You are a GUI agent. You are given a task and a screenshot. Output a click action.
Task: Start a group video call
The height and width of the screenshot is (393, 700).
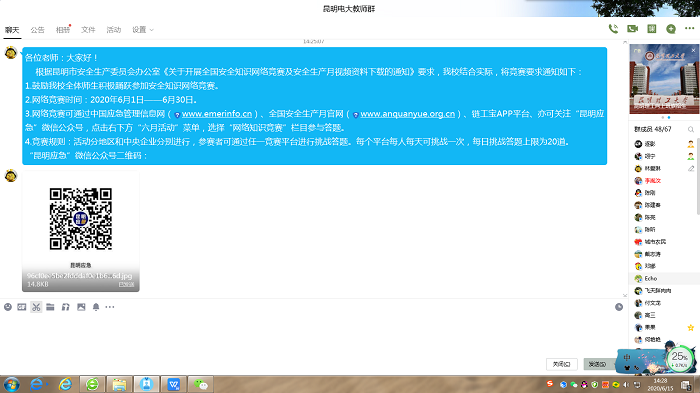(x=632, y=29)
